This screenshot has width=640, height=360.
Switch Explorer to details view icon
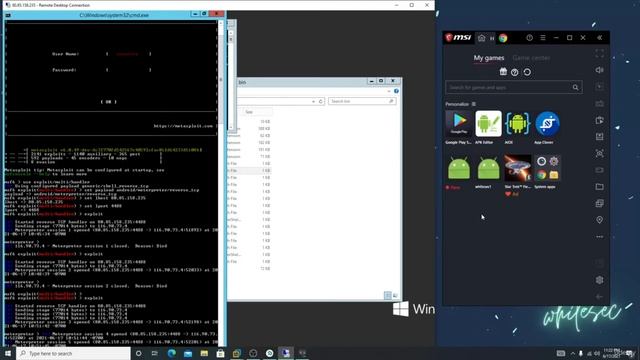tap(387, 295)
